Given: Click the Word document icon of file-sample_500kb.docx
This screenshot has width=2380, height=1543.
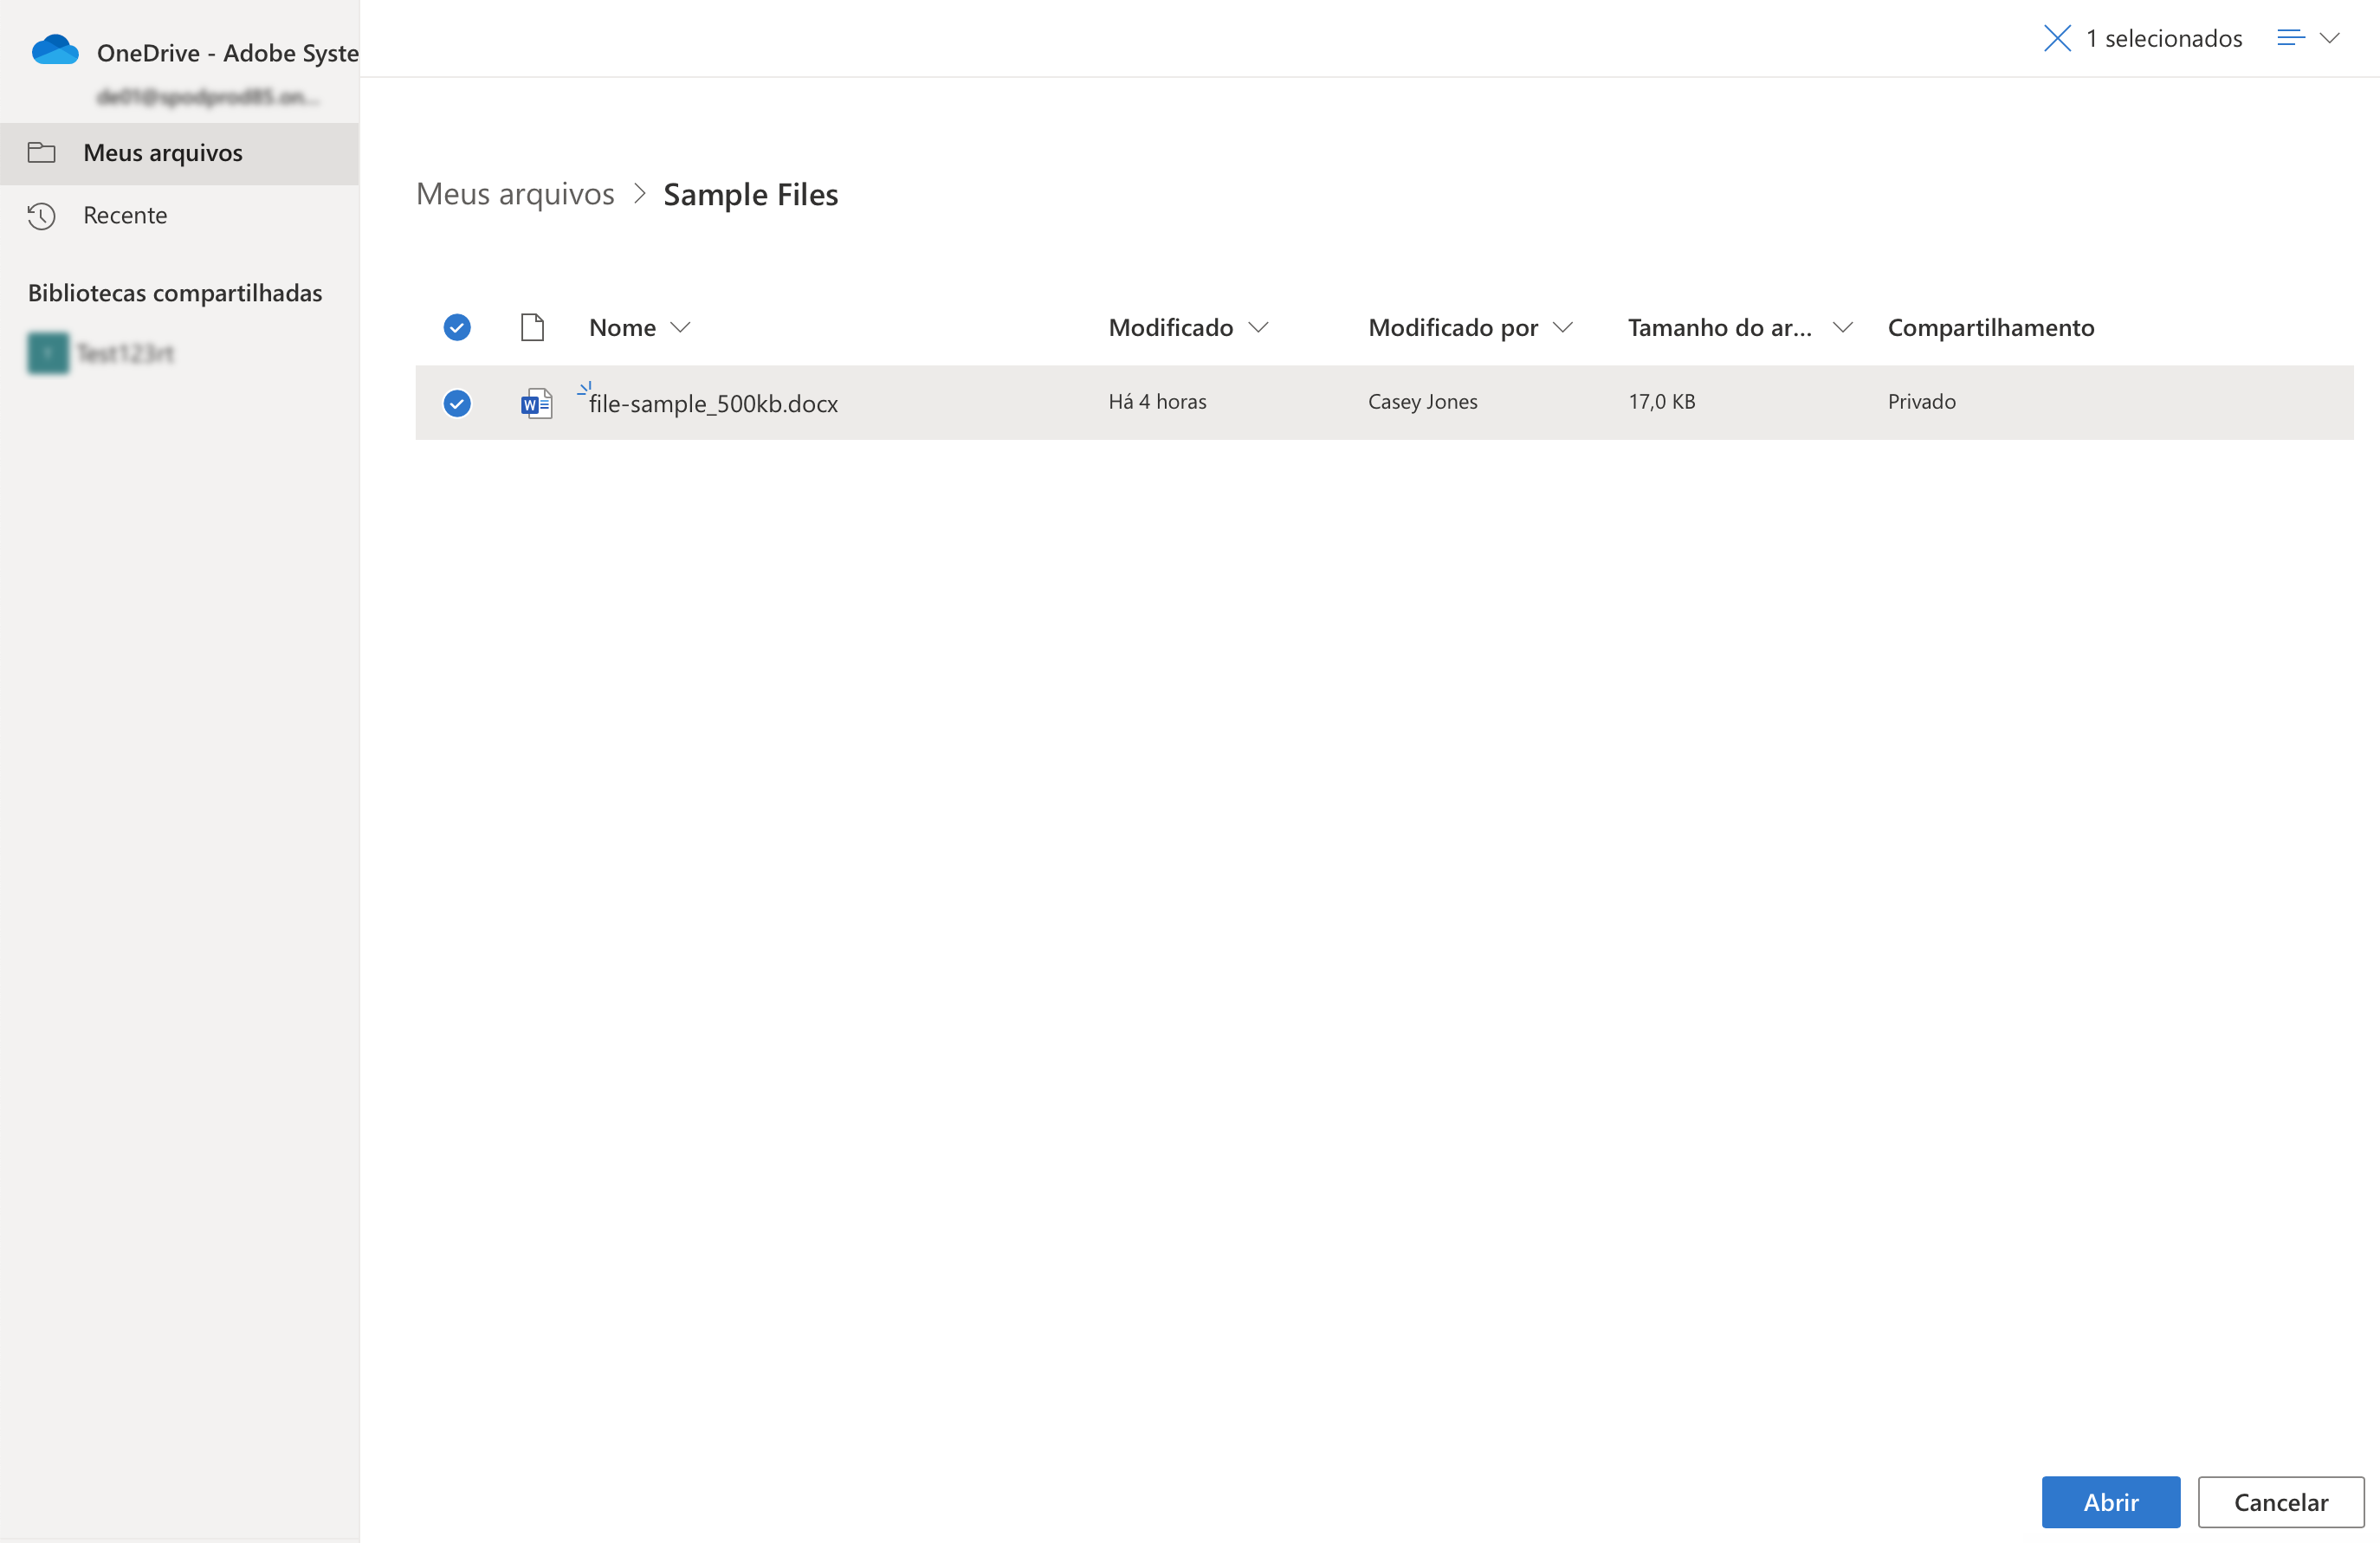Looking at the screenshot, I should click(536, 403).
